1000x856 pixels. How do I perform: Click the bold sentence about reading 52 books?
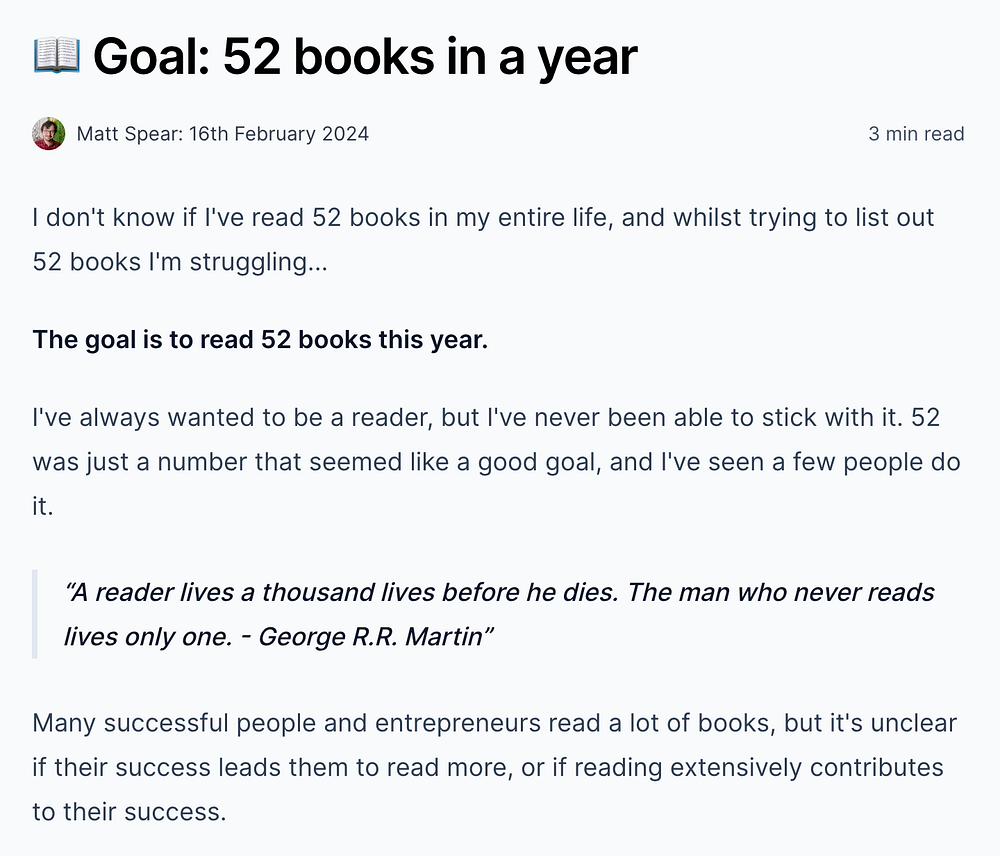tap(260, 339)
